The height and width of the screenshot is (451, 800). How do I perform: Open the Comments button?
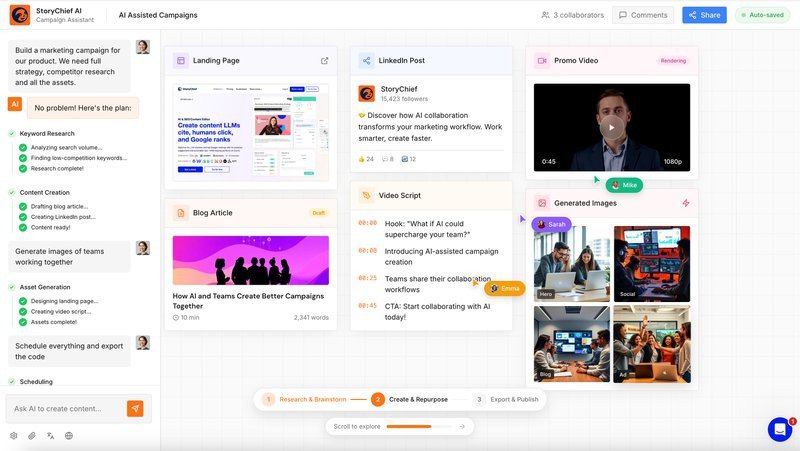[643, 15]
